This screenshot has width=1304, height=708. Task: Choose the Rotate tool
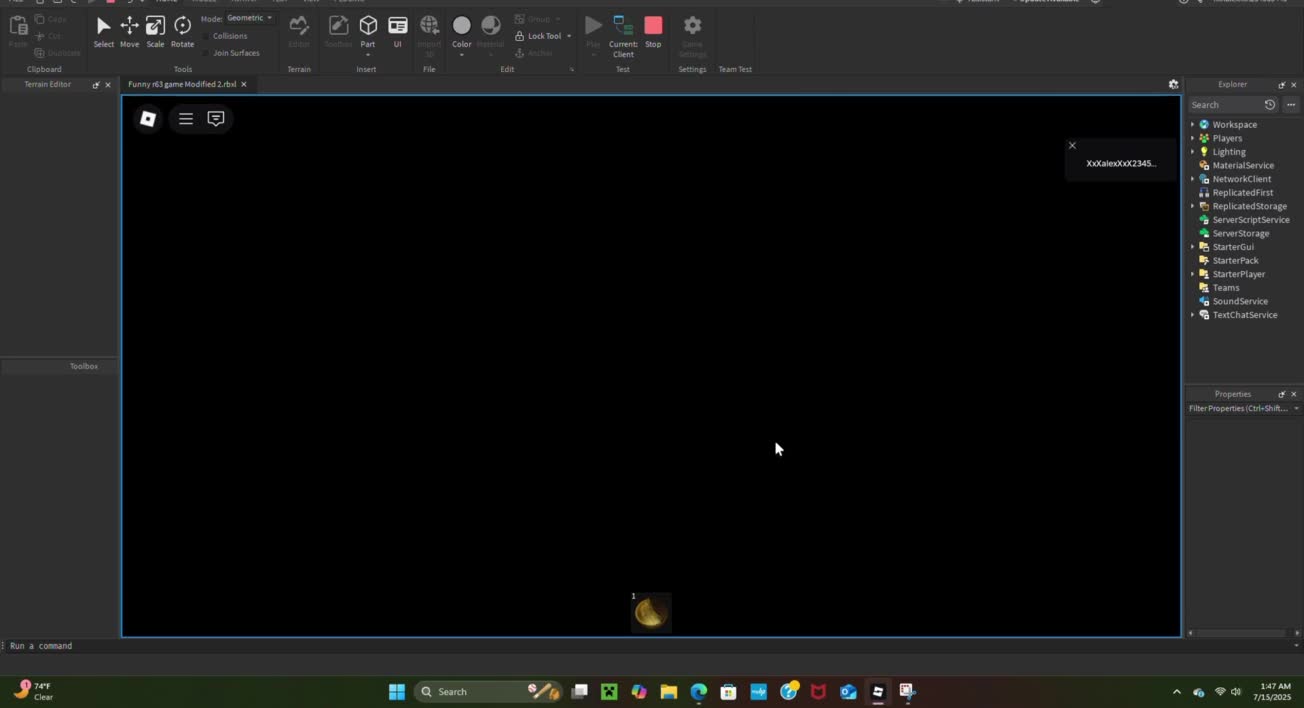(x=182, y=30)
